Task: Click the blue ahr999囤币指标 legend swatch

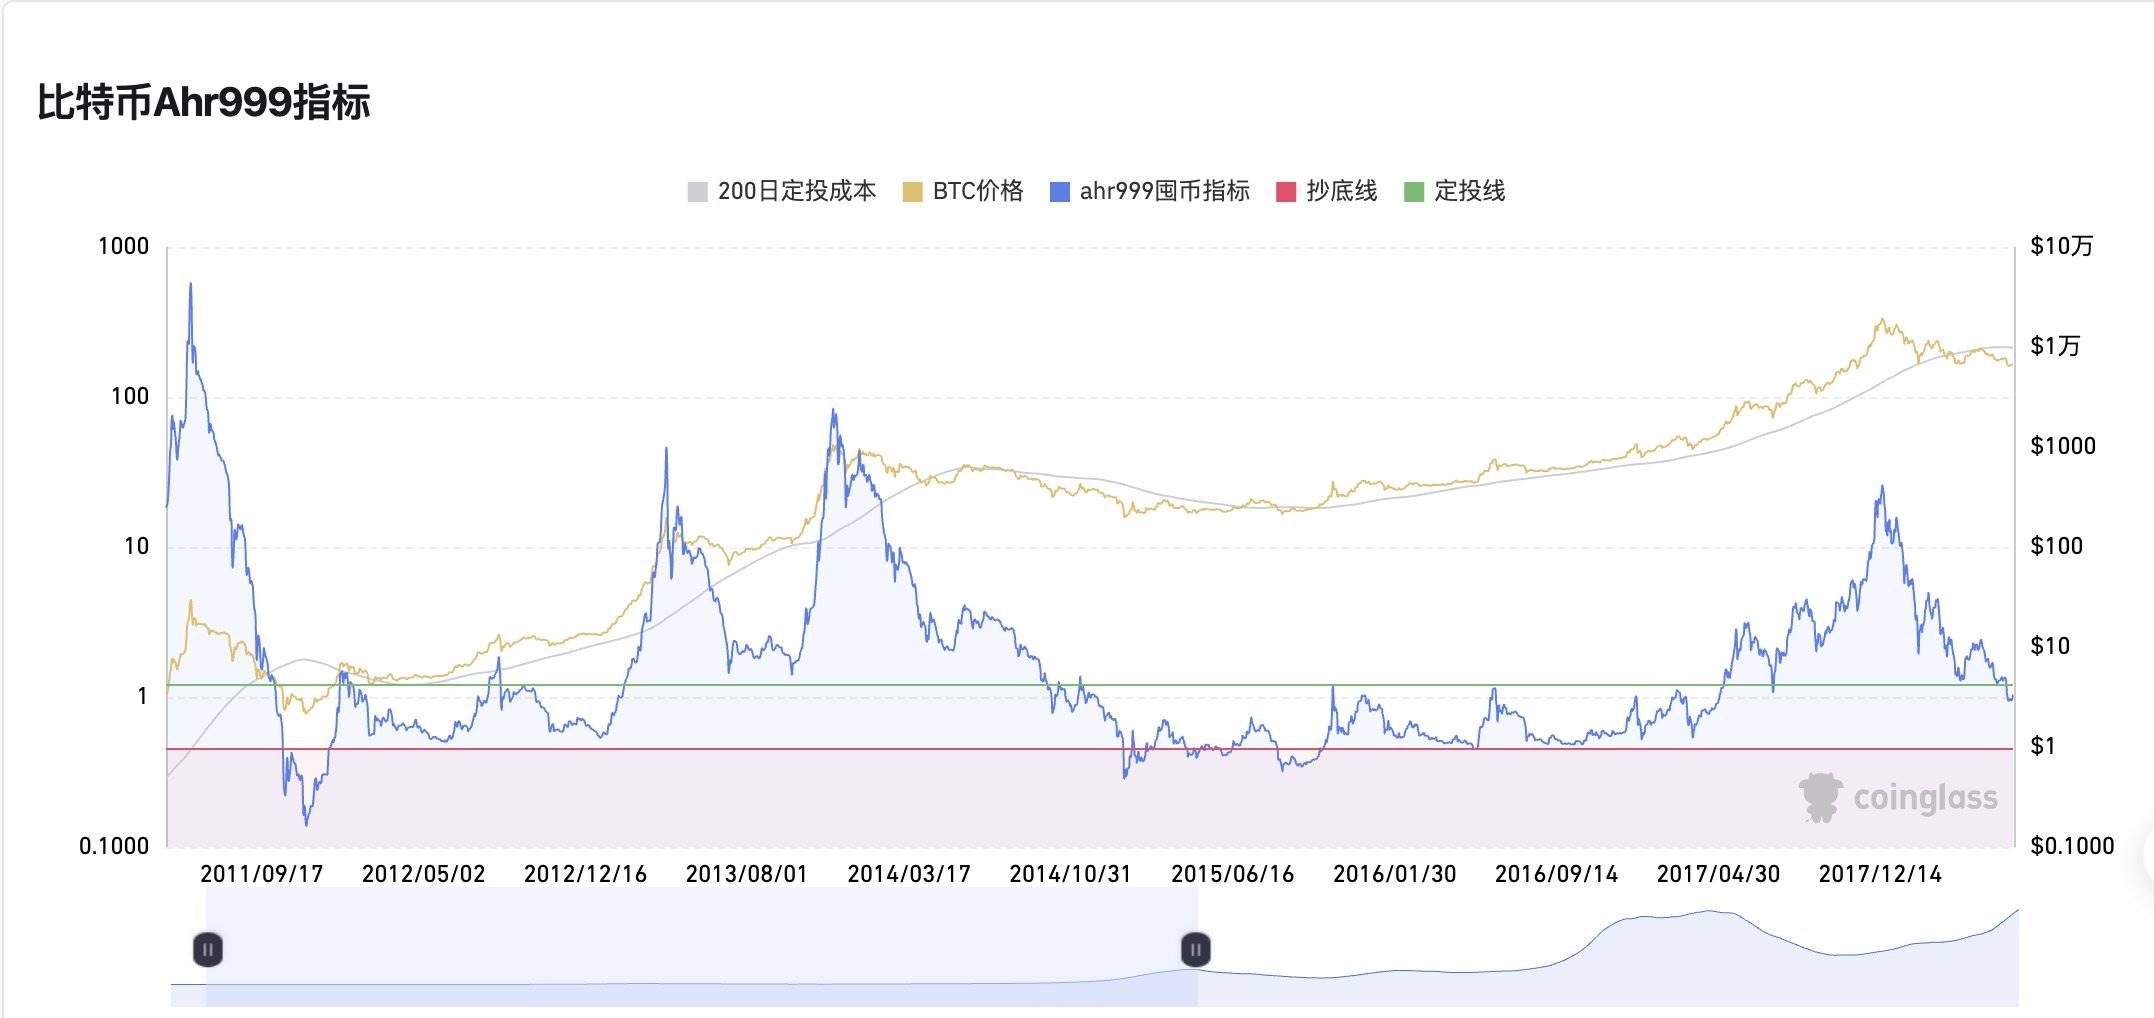Action: [1059, 192]
